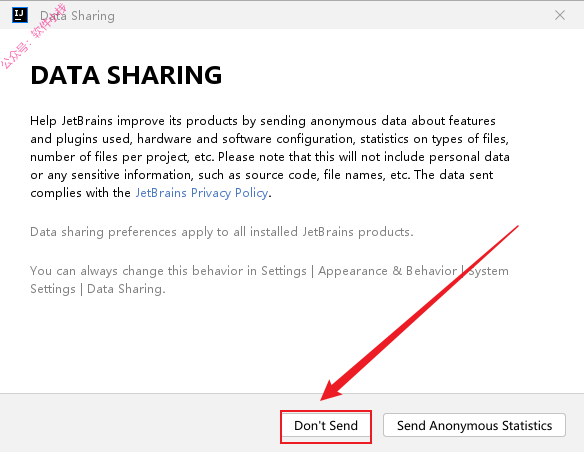The width and height of the screenshot is (584, 452).
Task: Click the "hardware and software configuration" text
Action: pos(245,139)
